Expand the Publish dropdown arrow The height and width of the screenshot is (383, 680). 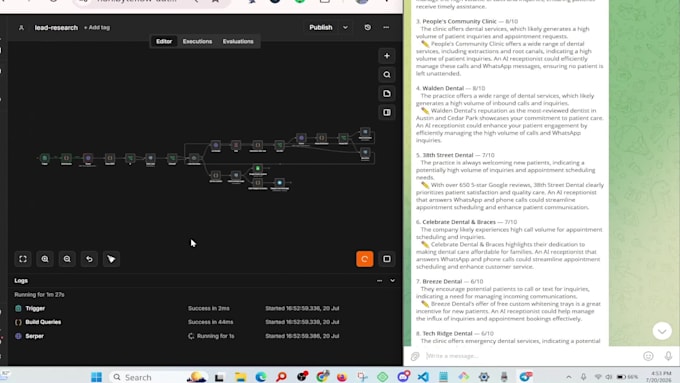[x=345, y=27]
